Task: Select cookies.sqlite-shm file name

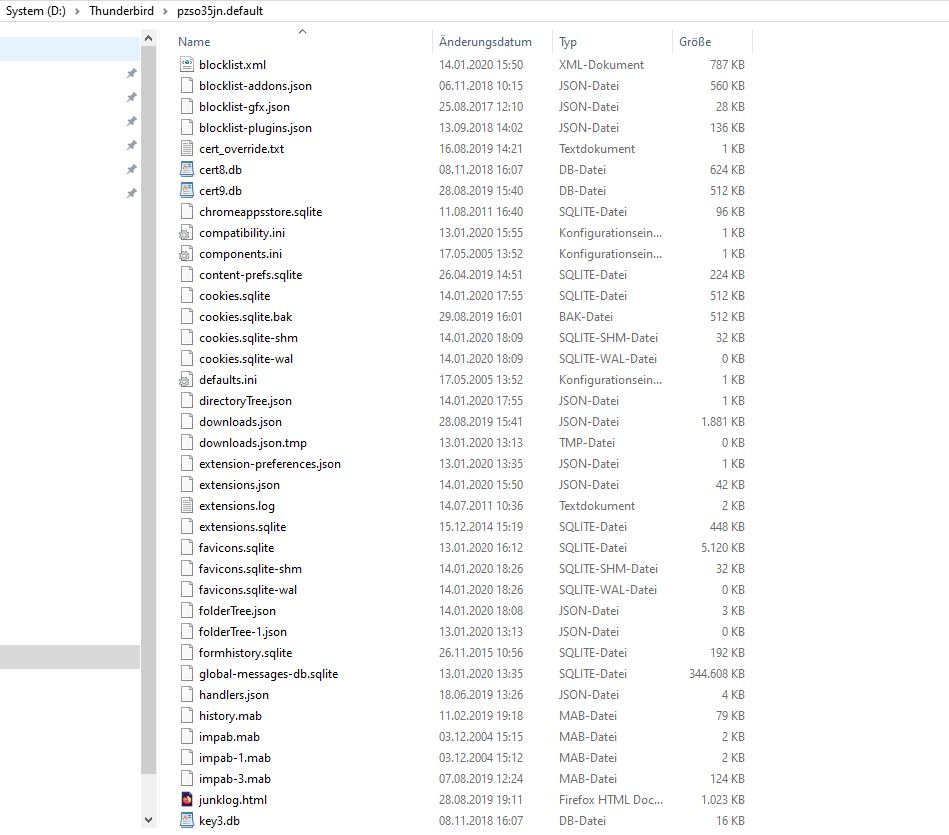Action: [248, 338]
